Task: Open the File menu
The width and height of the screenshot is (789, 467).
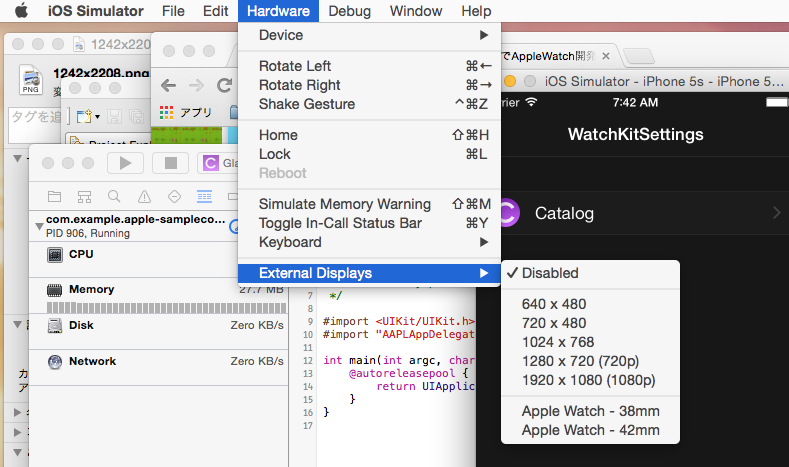Action: coord(173,11)
